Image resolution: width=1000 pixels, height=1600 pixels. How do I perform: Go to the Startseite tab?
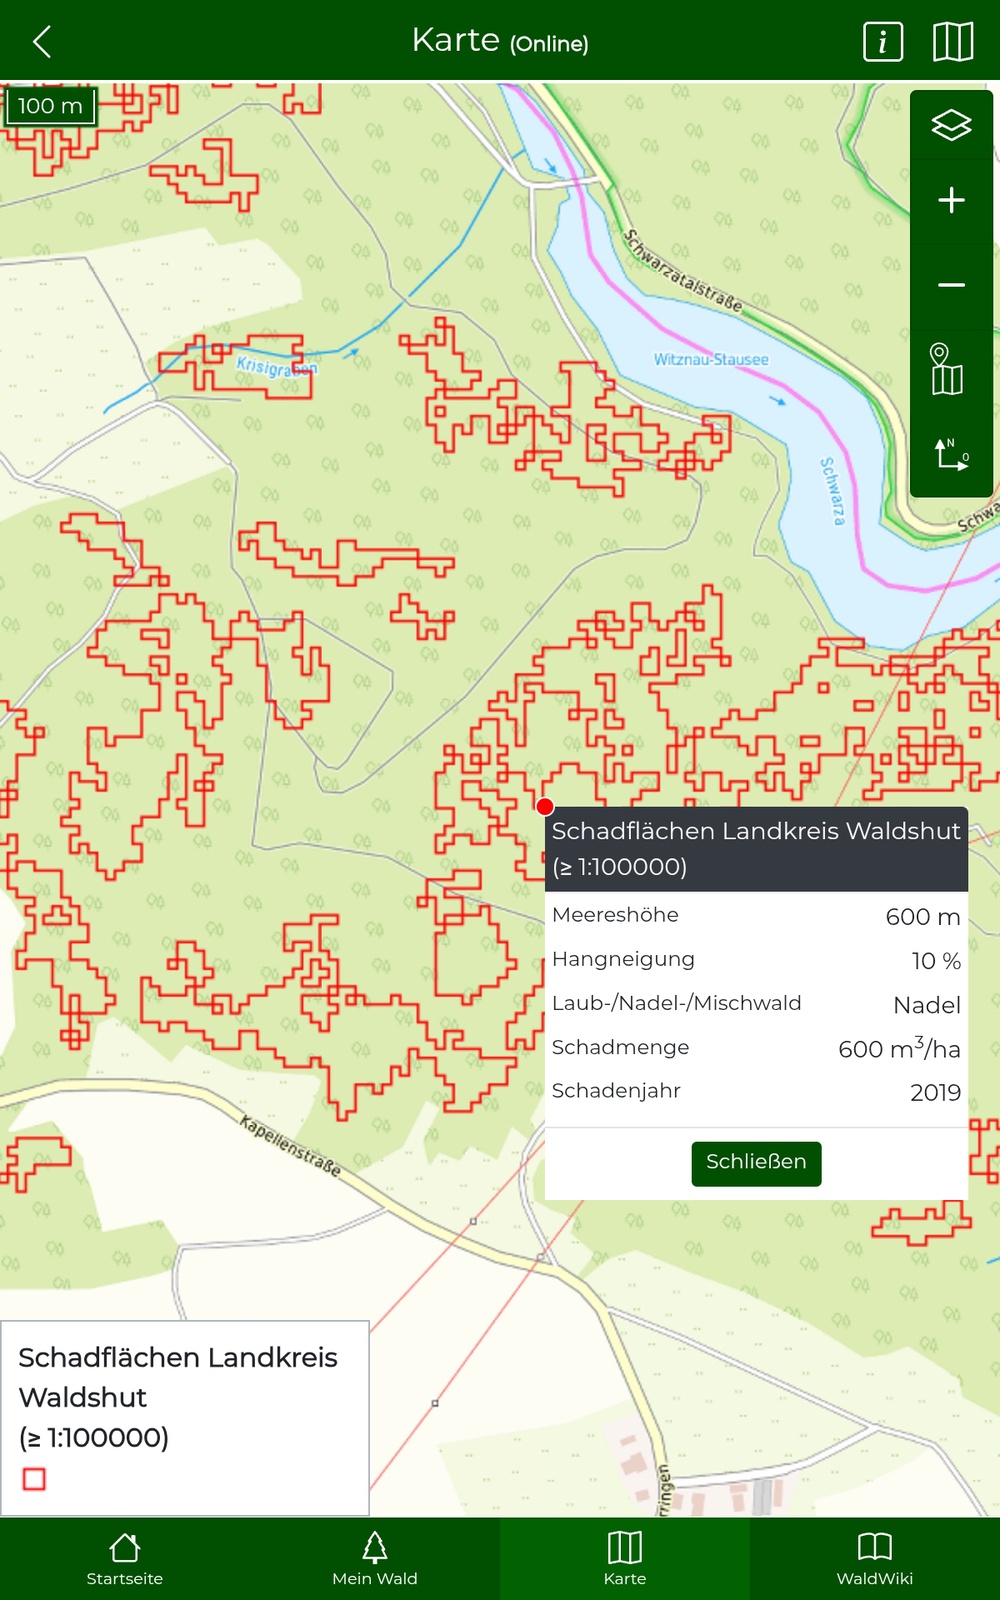(125, 1559)
